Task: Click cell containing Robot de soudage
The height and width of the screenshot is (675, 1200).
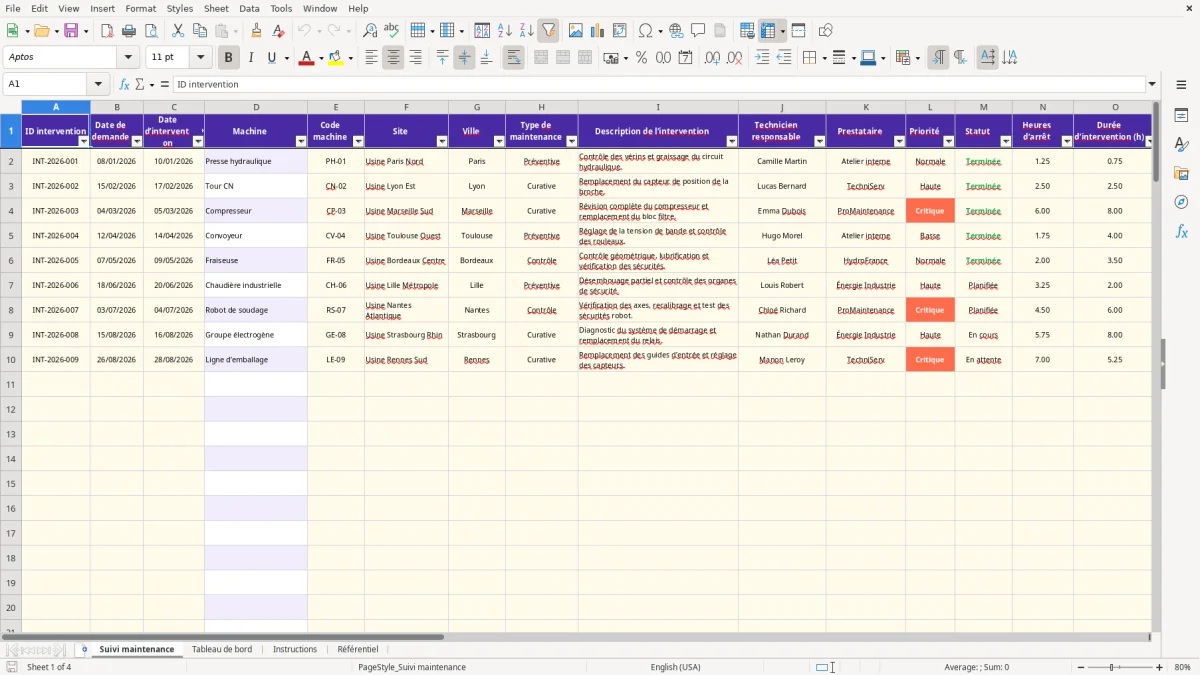Action: pyautogui.click(x=256, y=310)
